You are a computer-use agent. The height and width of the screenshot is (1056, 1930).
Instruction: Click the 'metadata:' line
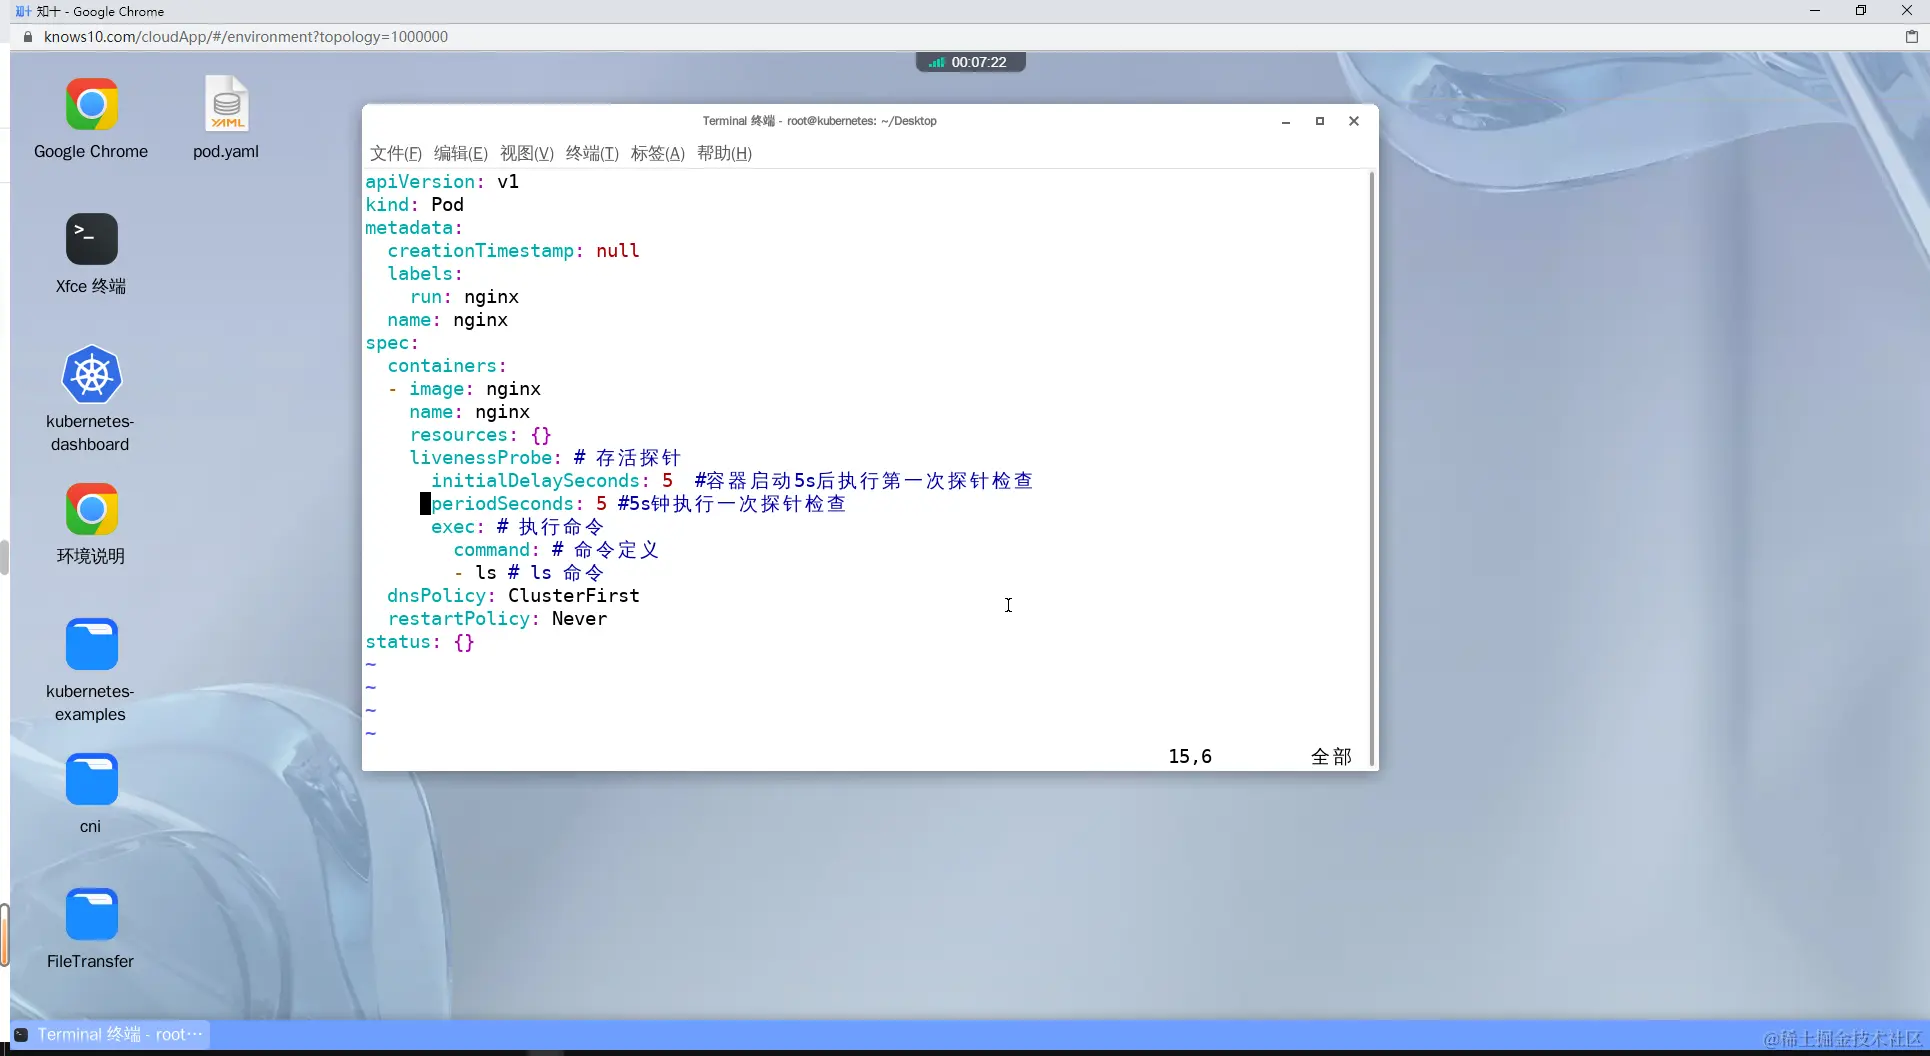414,228
